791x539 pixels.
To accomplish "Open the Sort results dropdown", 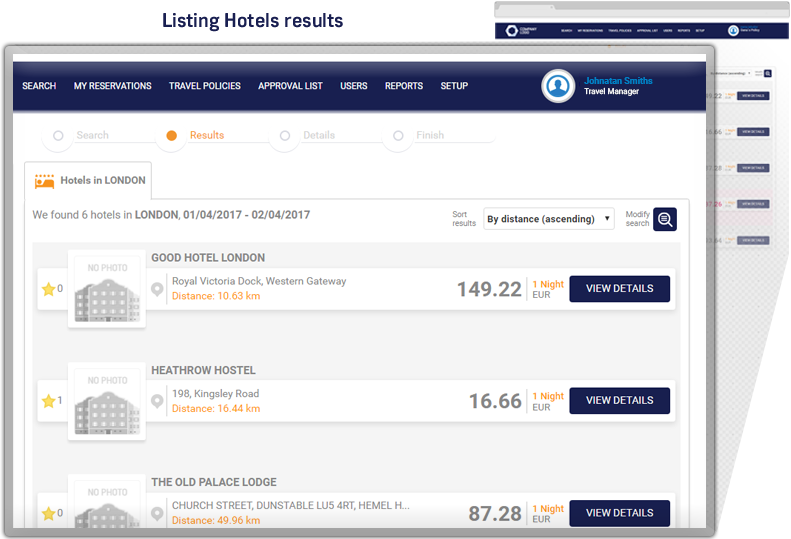I will [549, 219].
